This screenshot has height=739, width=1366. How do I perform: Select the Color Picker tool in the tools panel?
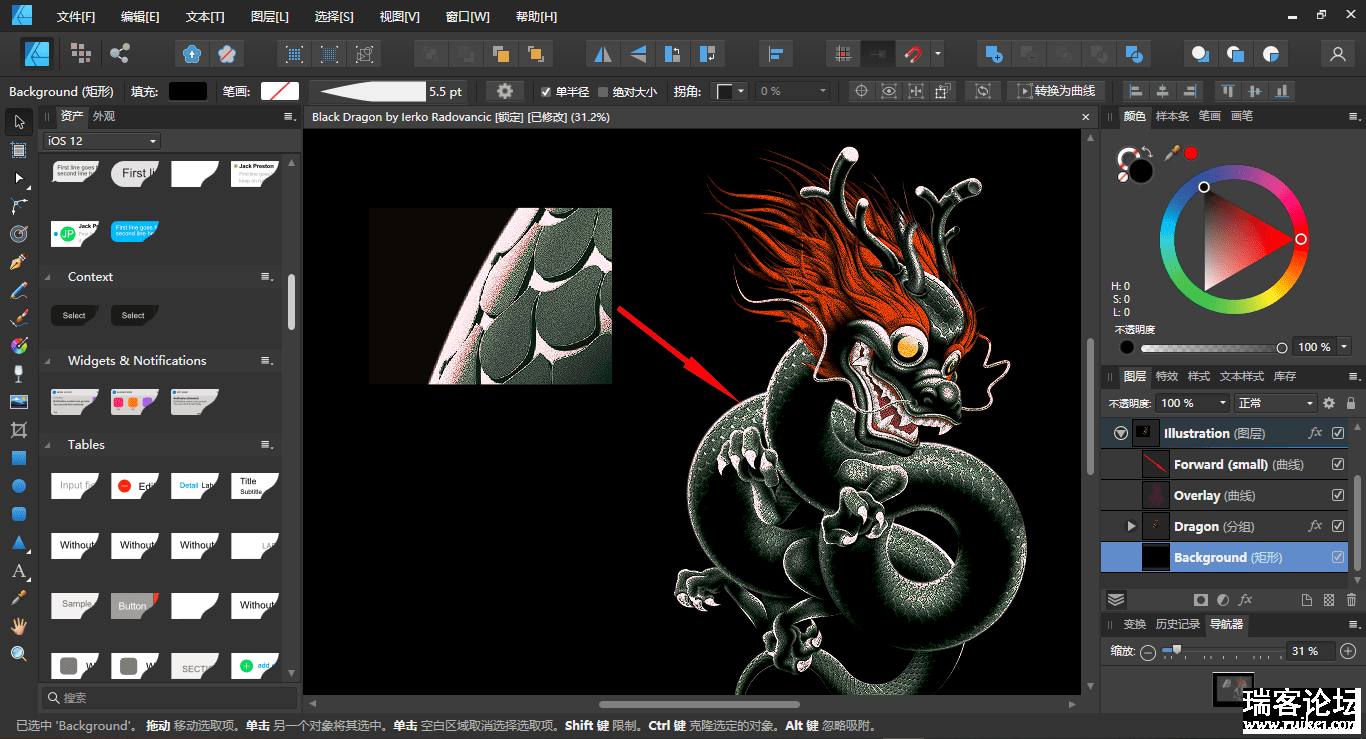click(x=19, y=598)
